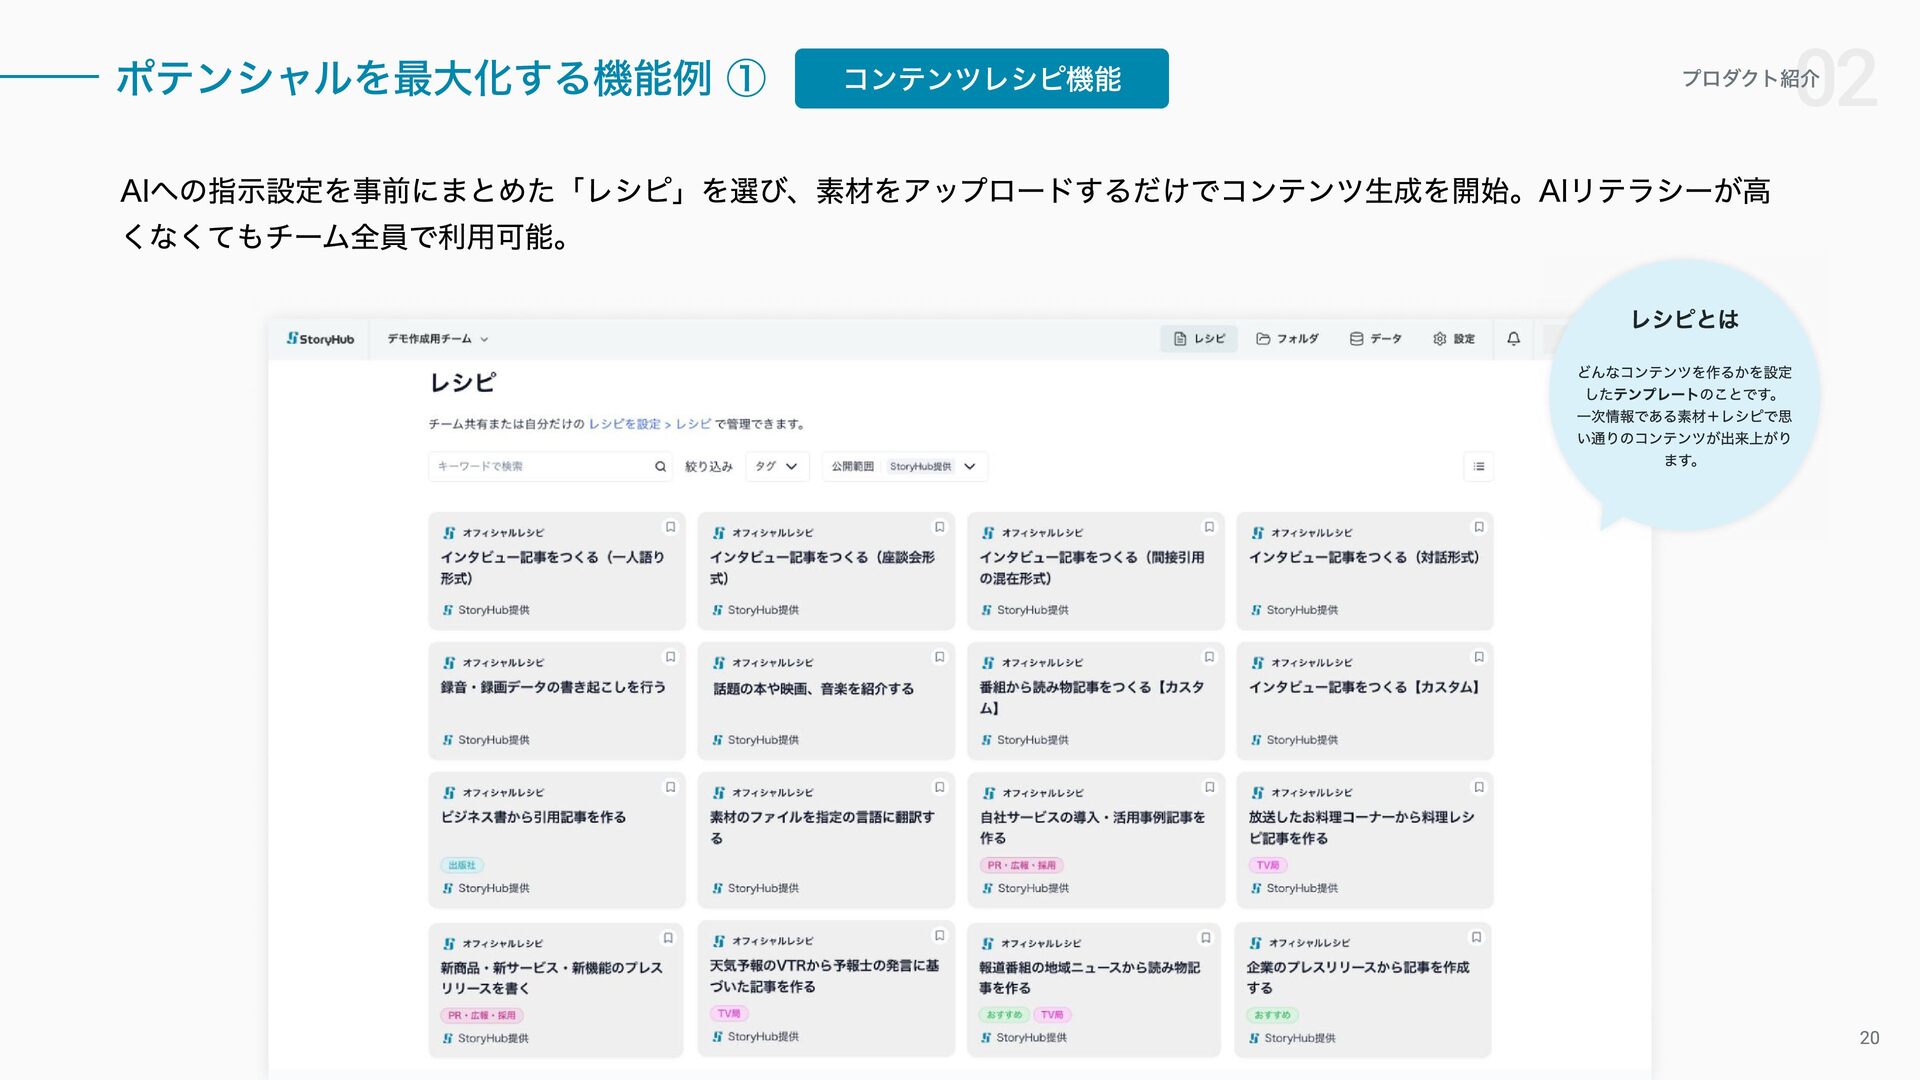Screen dimensions: 1920x1080
Task: Open the フォルダ folder icon
Action: 1263,339
